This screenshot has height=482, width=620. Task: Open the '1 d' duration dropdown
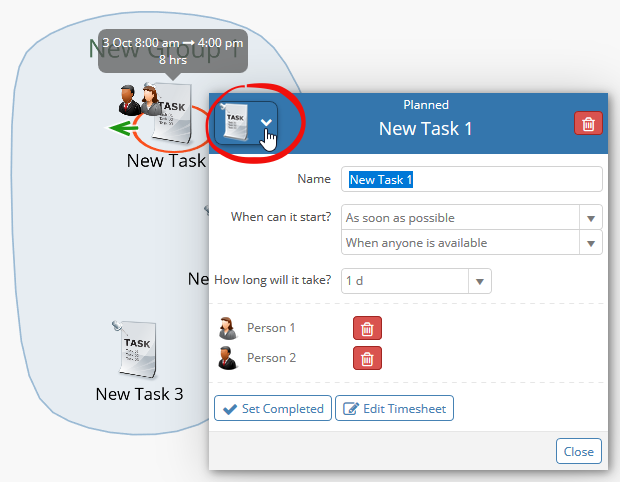416,281
